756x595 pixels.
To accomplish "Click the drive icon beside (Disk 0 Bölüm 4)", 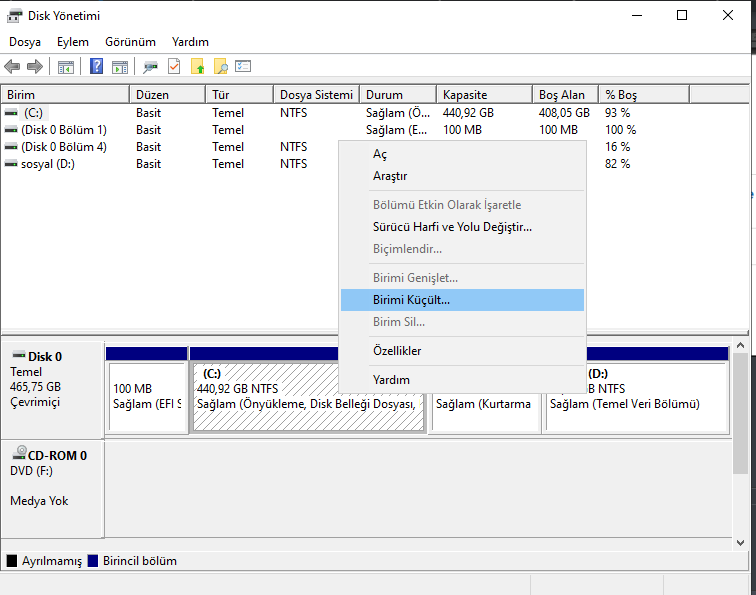I will pos(11,147).
